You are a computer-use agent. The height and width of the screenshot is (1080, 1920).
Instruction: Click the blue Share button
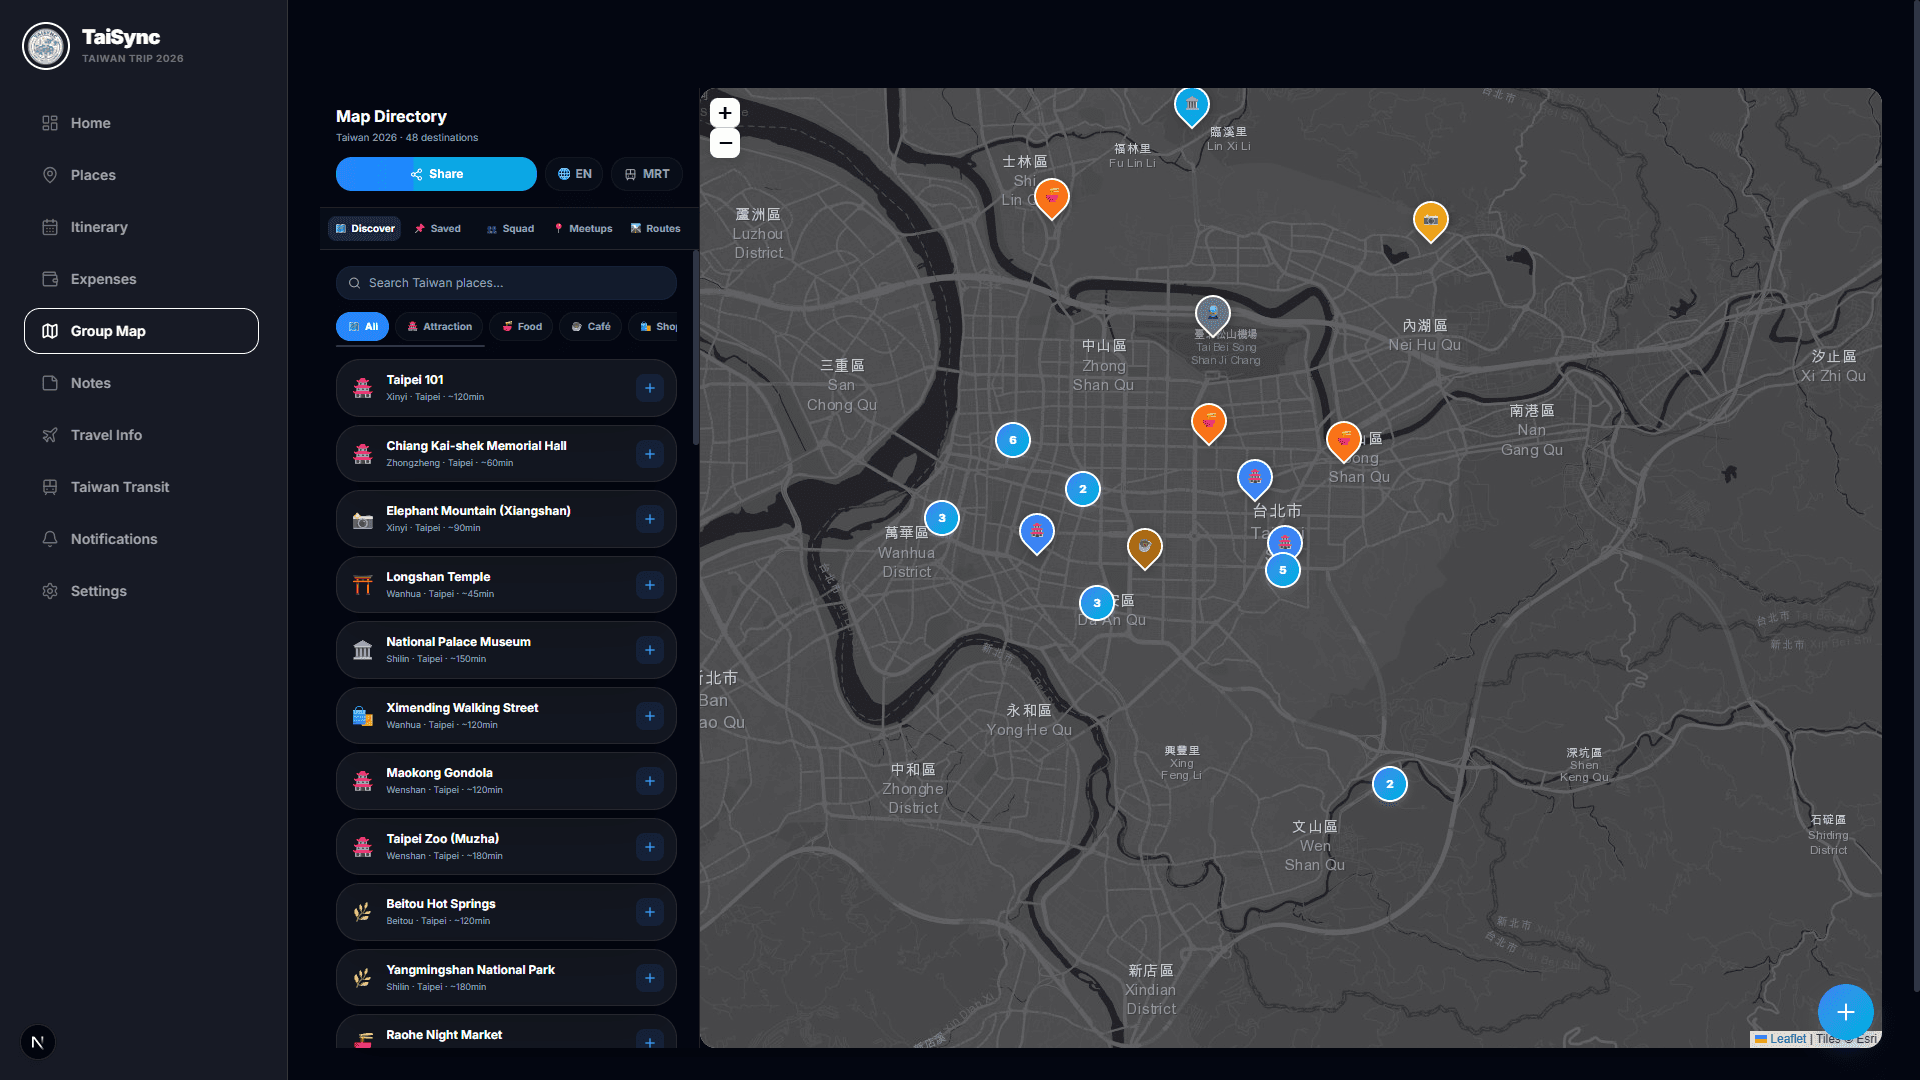436,174
